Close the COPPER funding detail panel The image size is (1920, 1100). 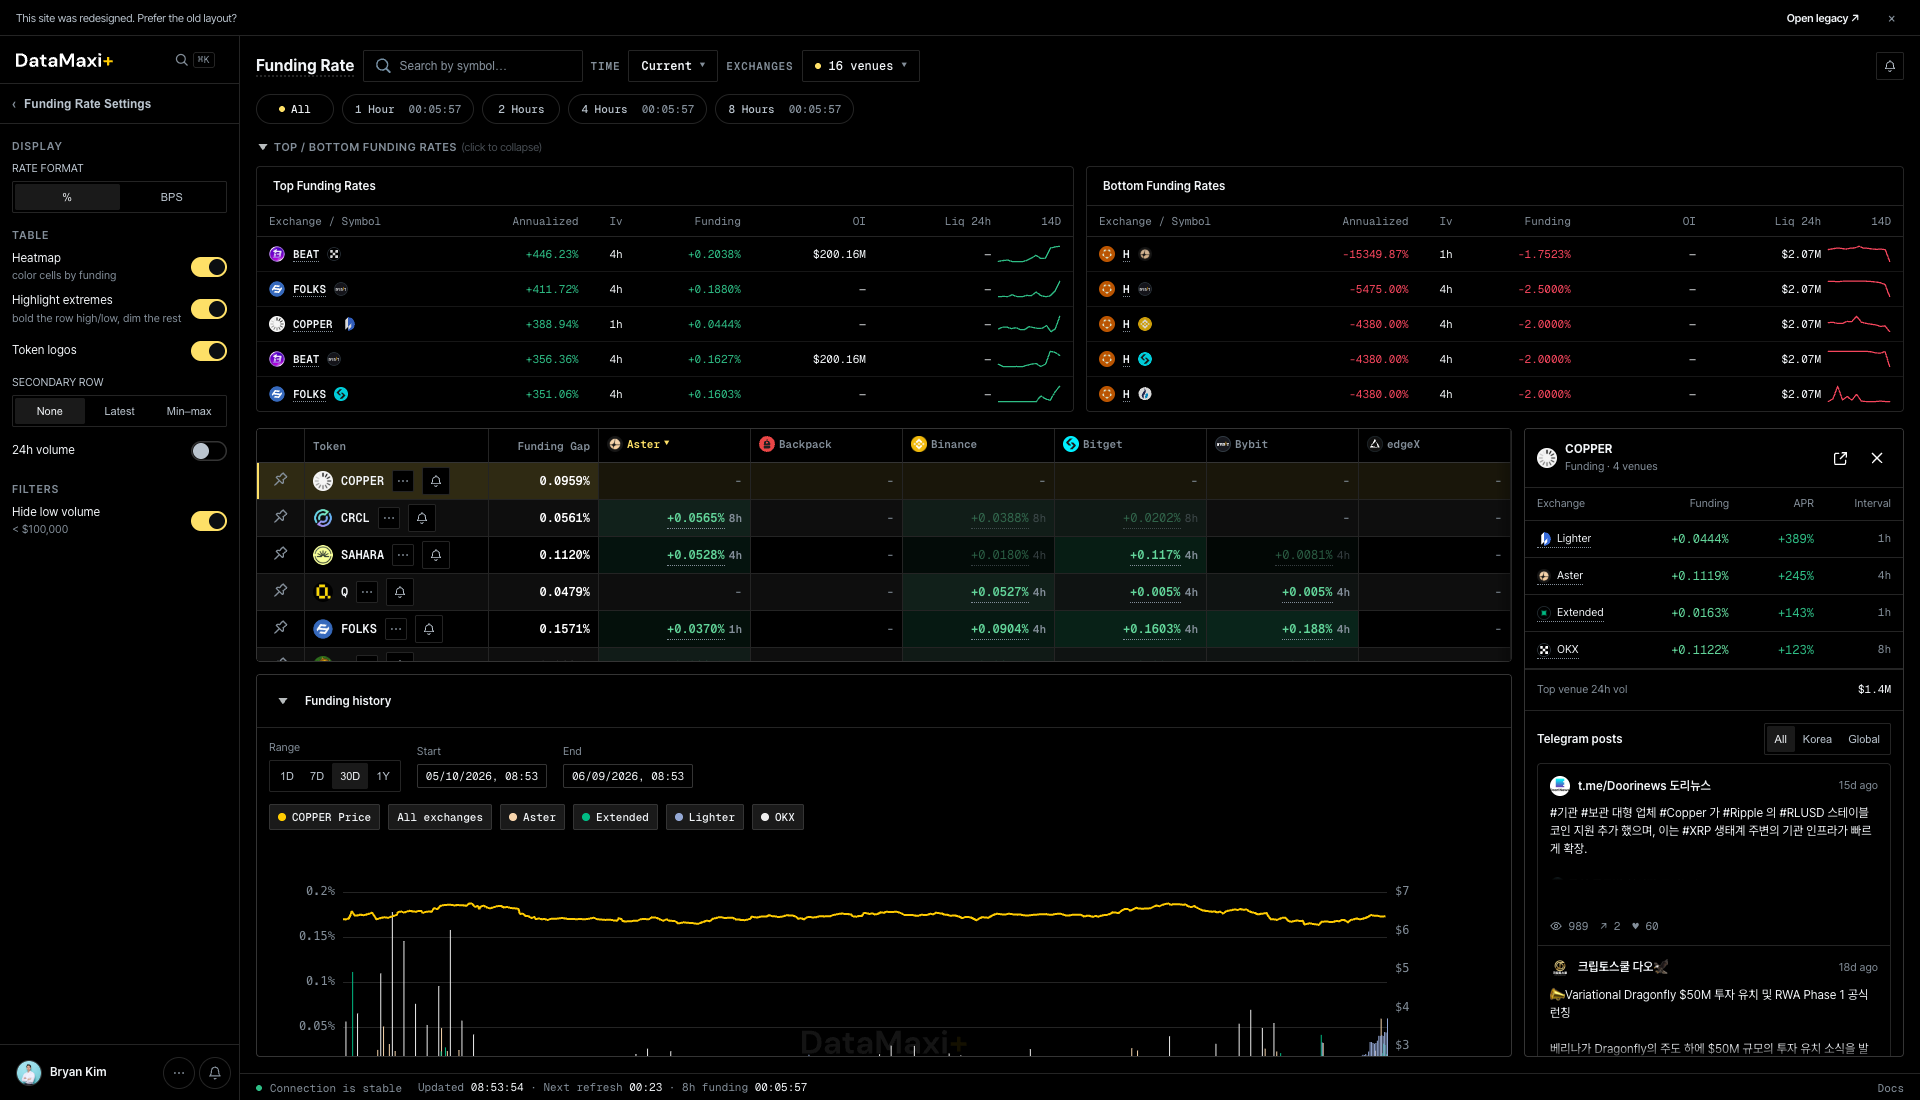(x=1877, y=458)
